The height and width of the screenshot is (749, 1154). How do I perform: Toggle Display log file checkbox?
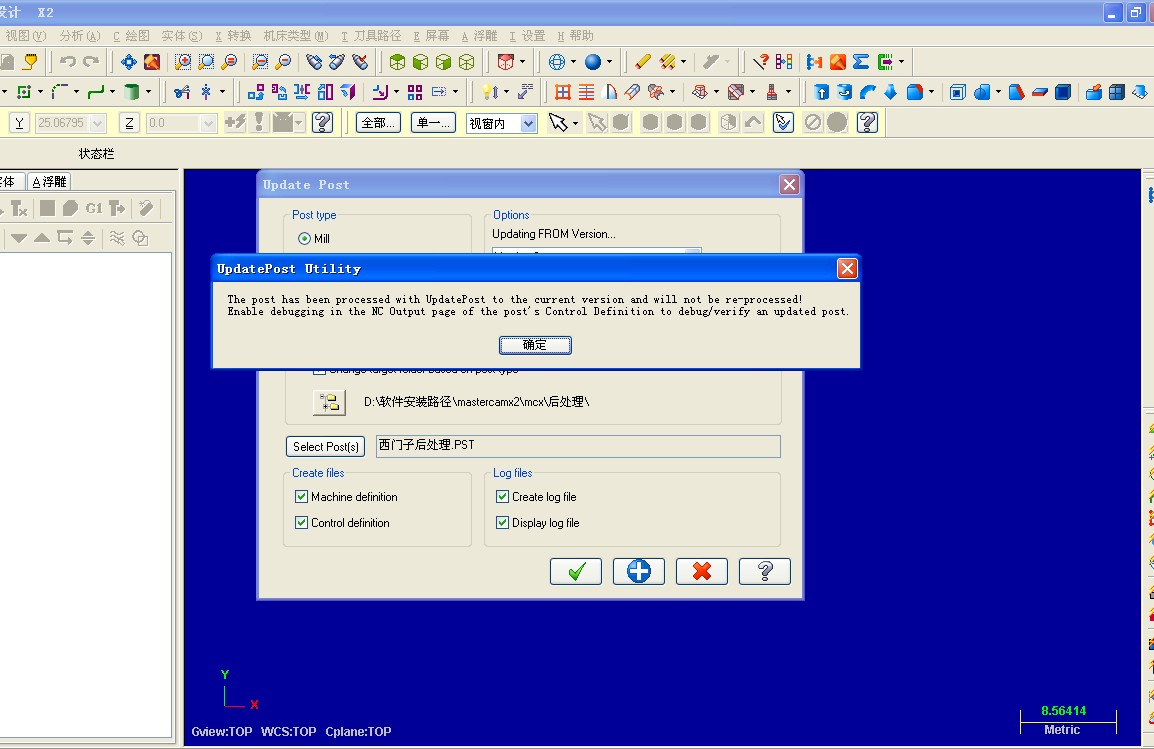tap(502, 522)
